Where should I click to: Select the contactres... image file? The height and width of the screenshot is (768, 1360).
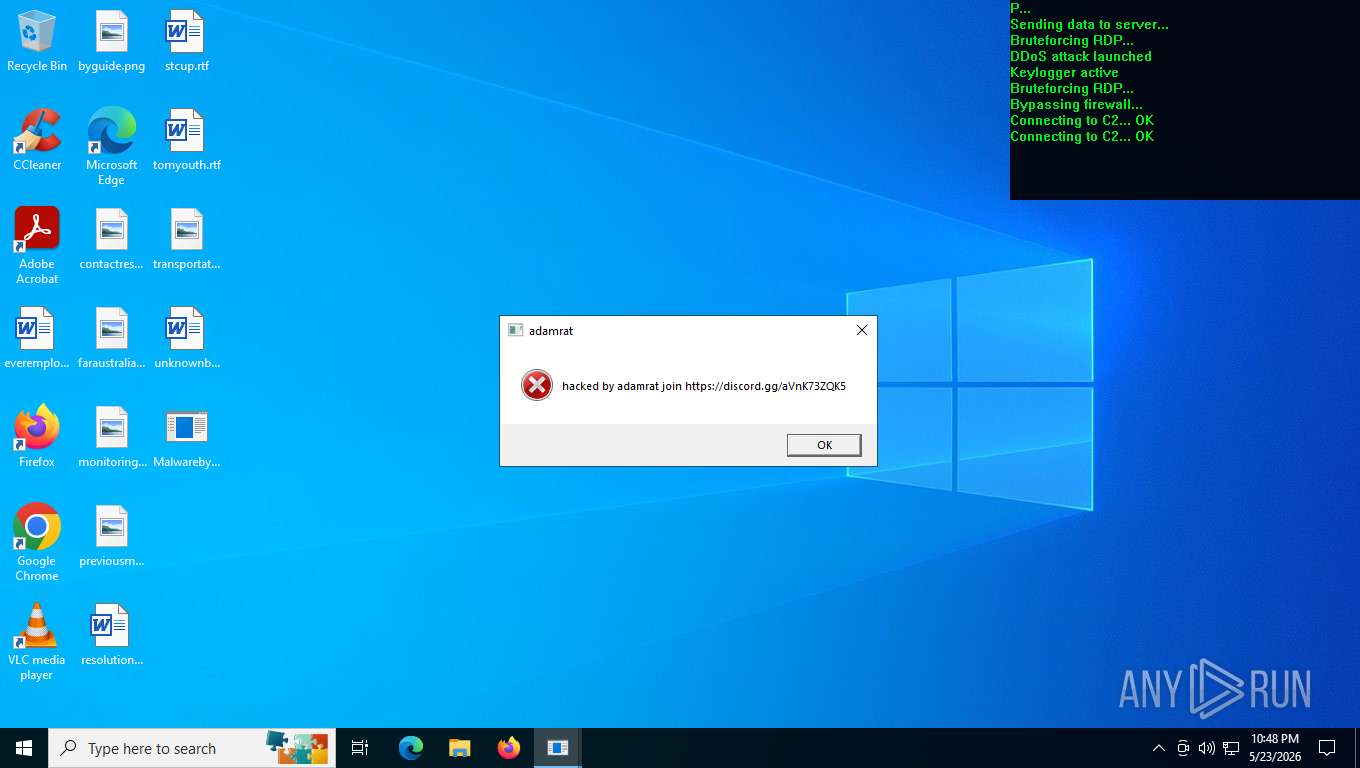point(112,239)
